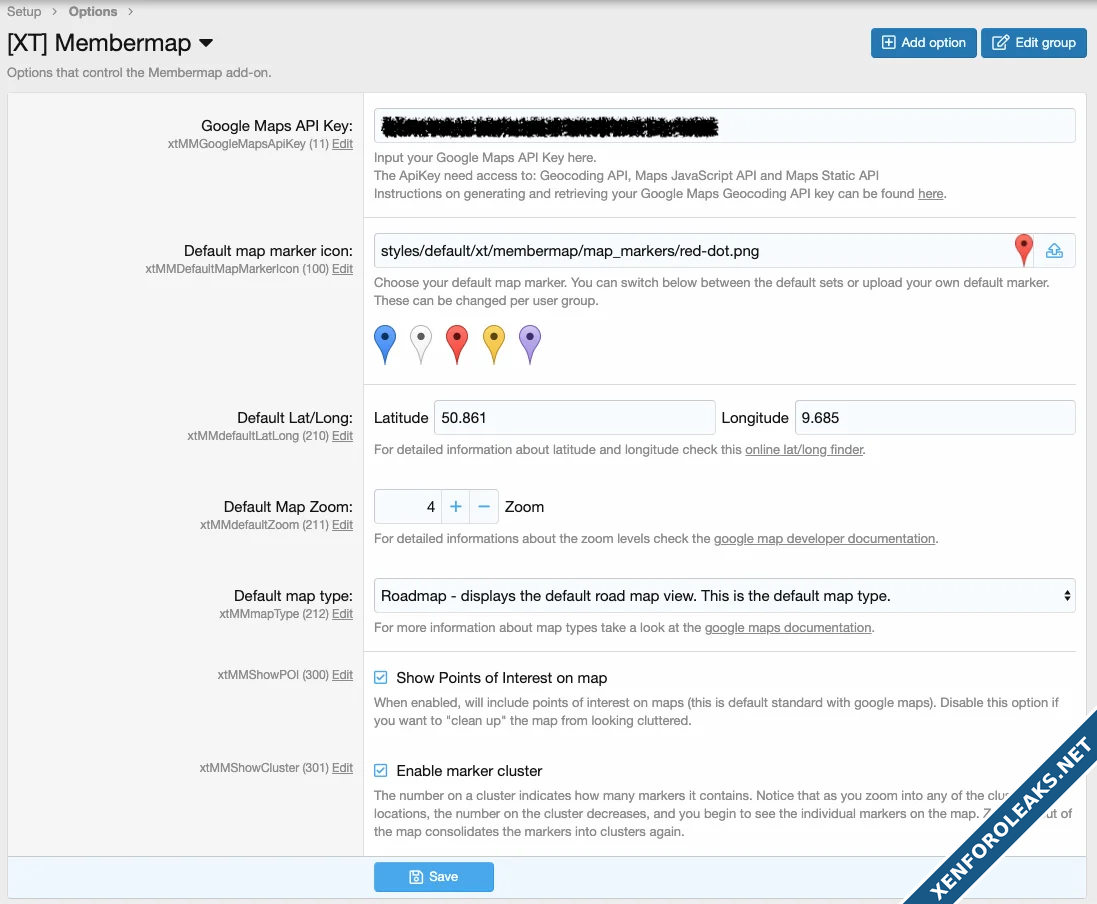Pick the yellow map marker icon

pos(493,342)
